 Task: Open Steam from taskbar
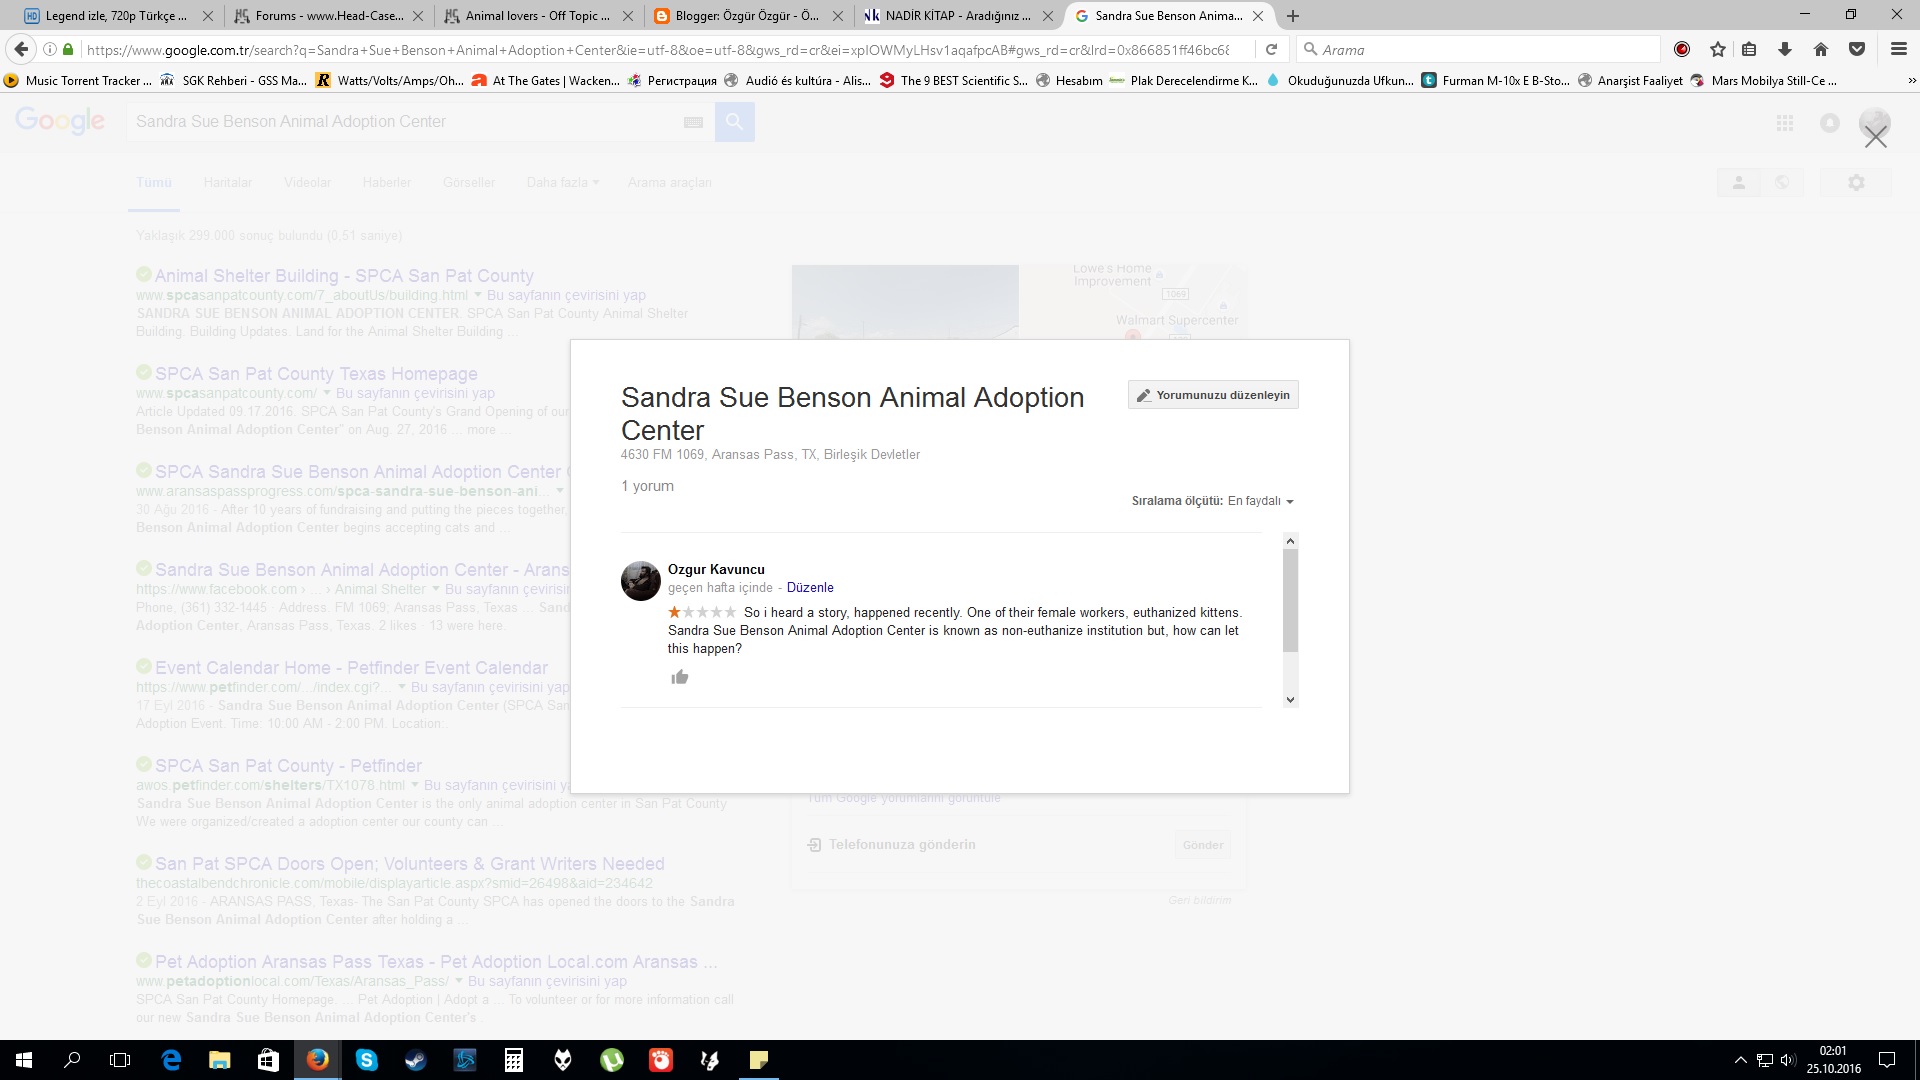[415, 1060]
